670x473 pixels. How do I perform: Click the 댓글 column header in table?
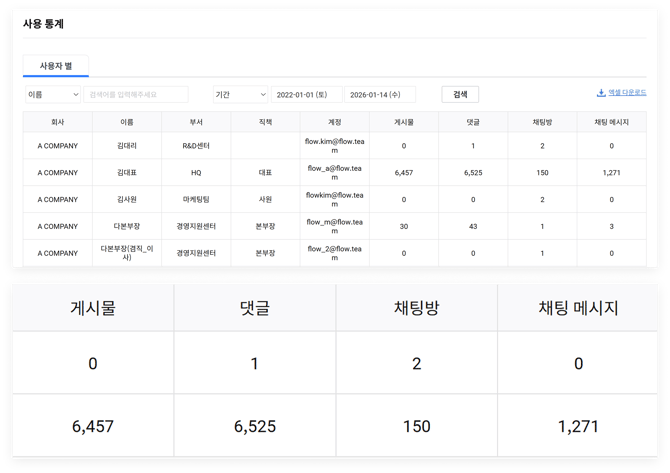click(473, 122)
